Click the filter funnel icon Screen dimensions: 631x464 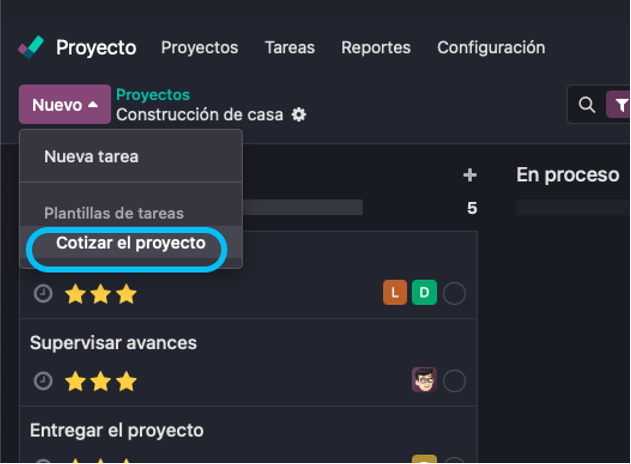point(621,105)
